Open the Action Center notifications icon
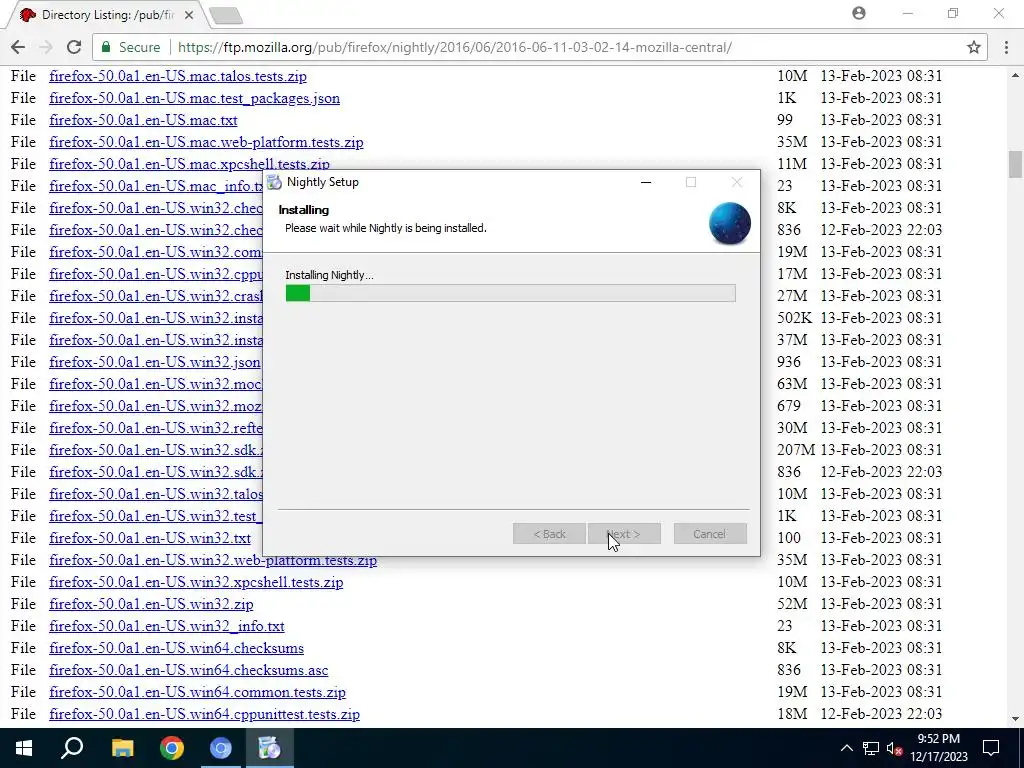 coord(991,748)
